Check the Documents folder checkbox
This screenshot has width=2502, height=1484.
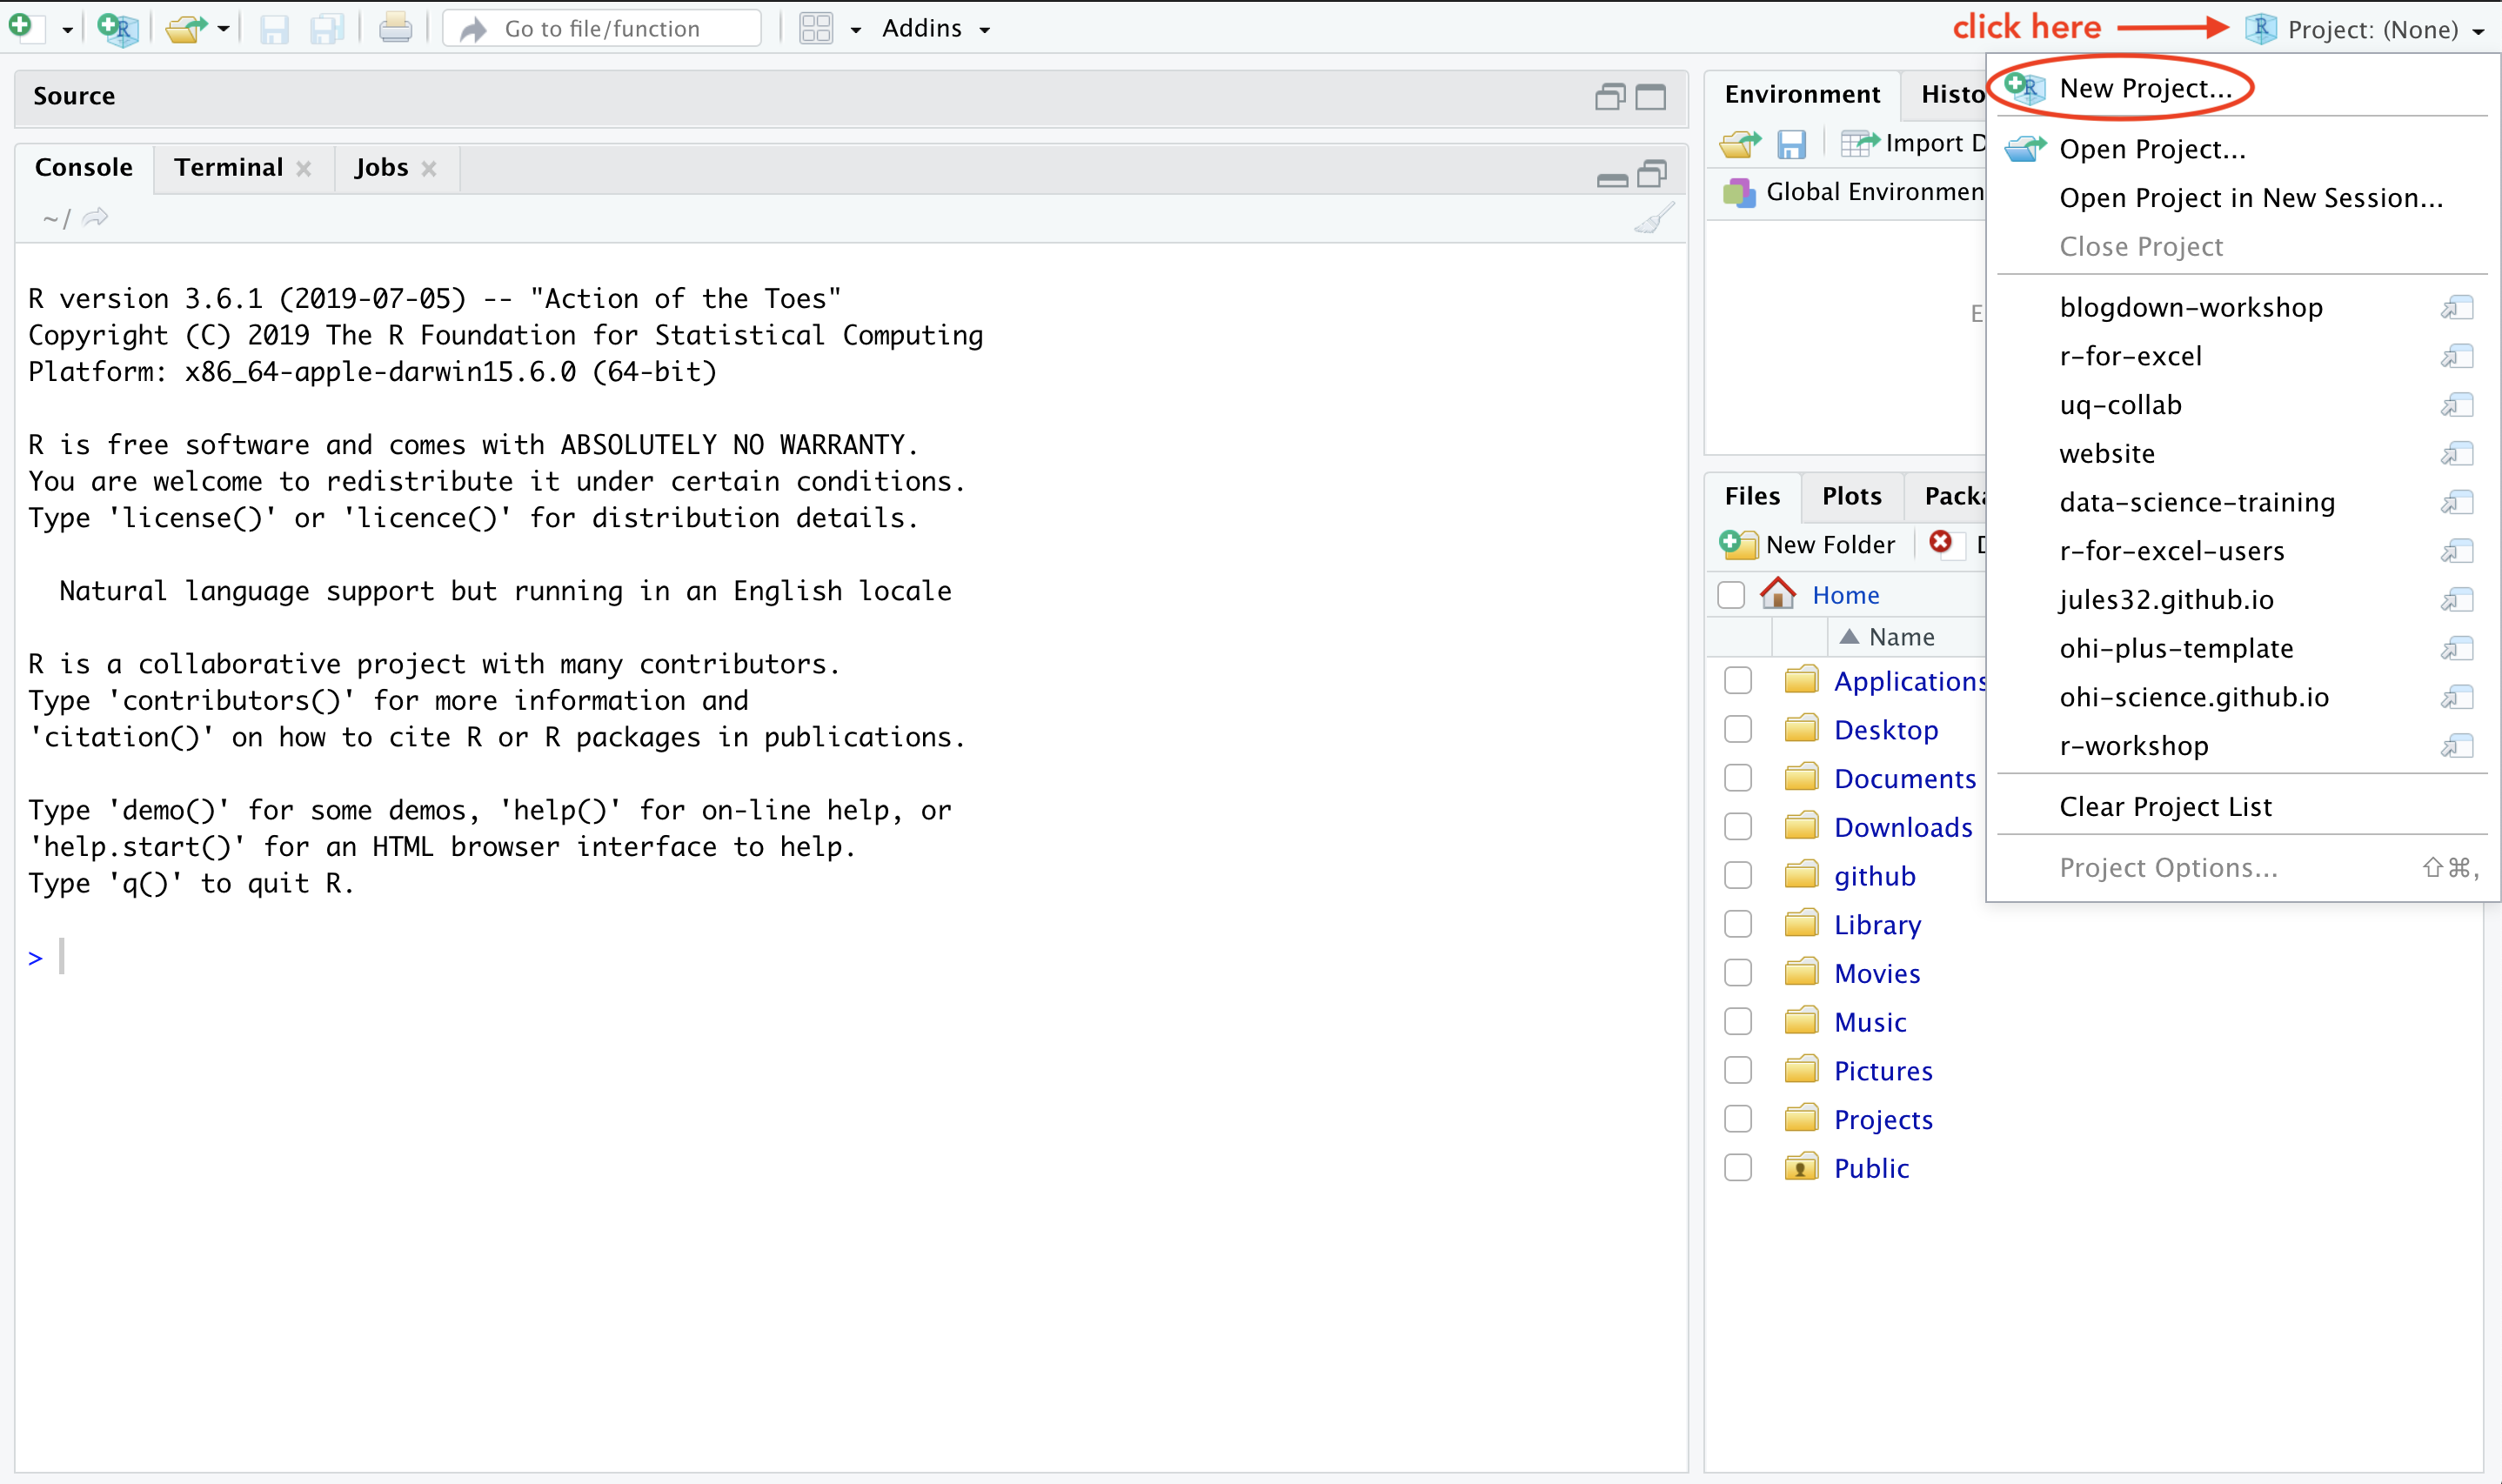(x=1738, y=778)
